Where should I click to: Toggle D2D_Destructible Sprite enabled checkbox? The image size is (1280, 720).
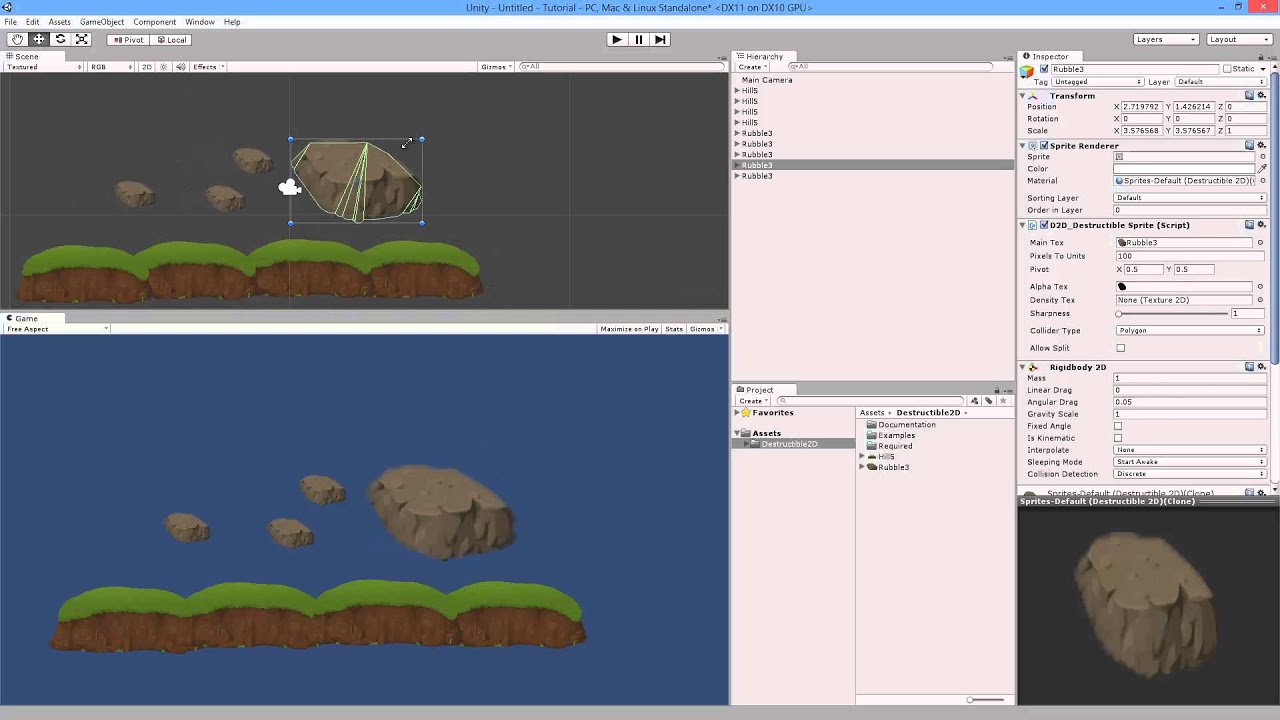pos(1044,225)
